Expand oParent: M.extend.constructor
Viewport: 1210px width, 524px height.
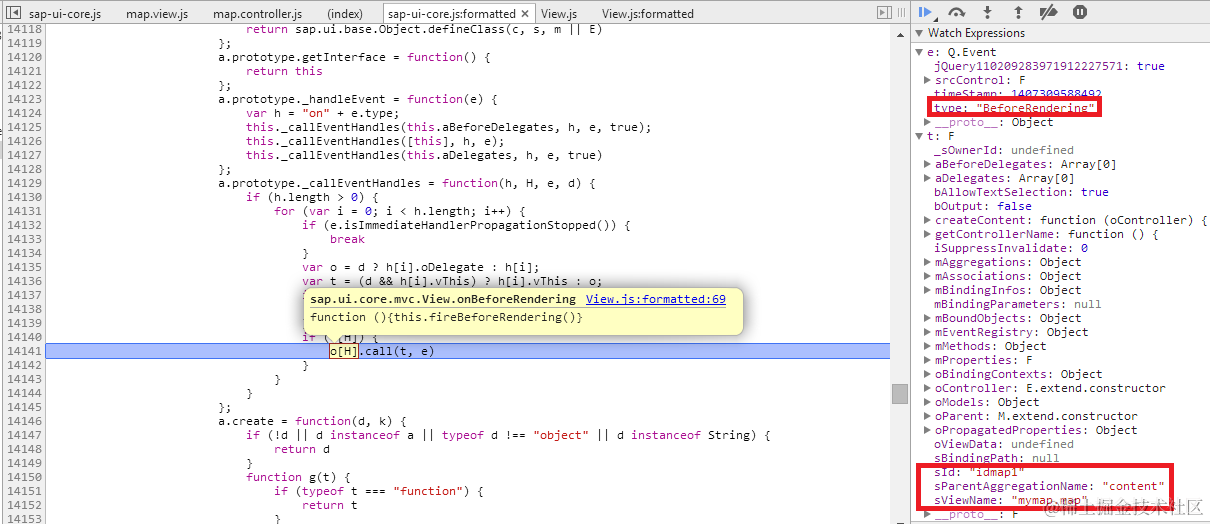point(929,416)
